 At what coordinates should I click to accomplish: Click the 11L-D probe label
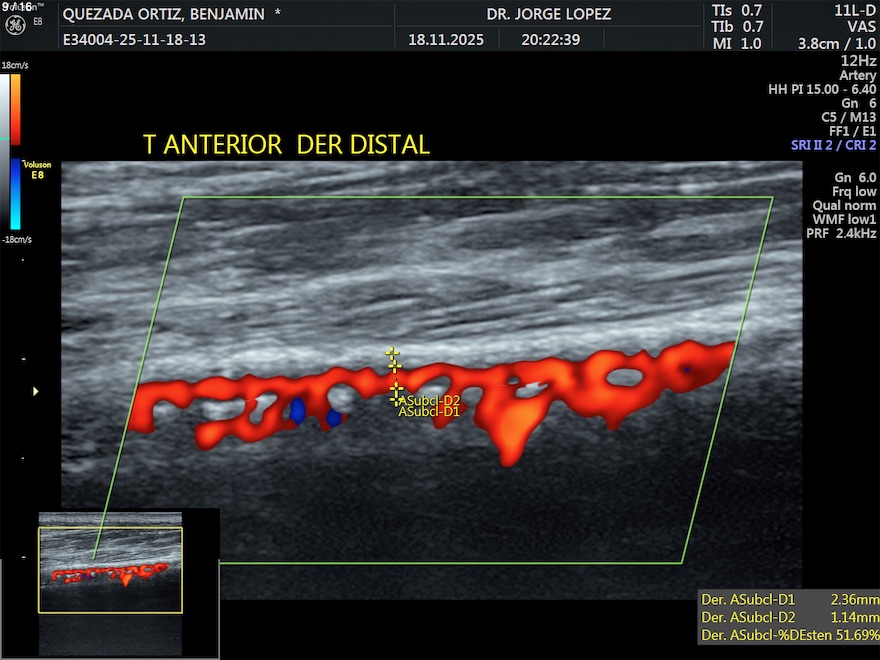coord(855,10)
